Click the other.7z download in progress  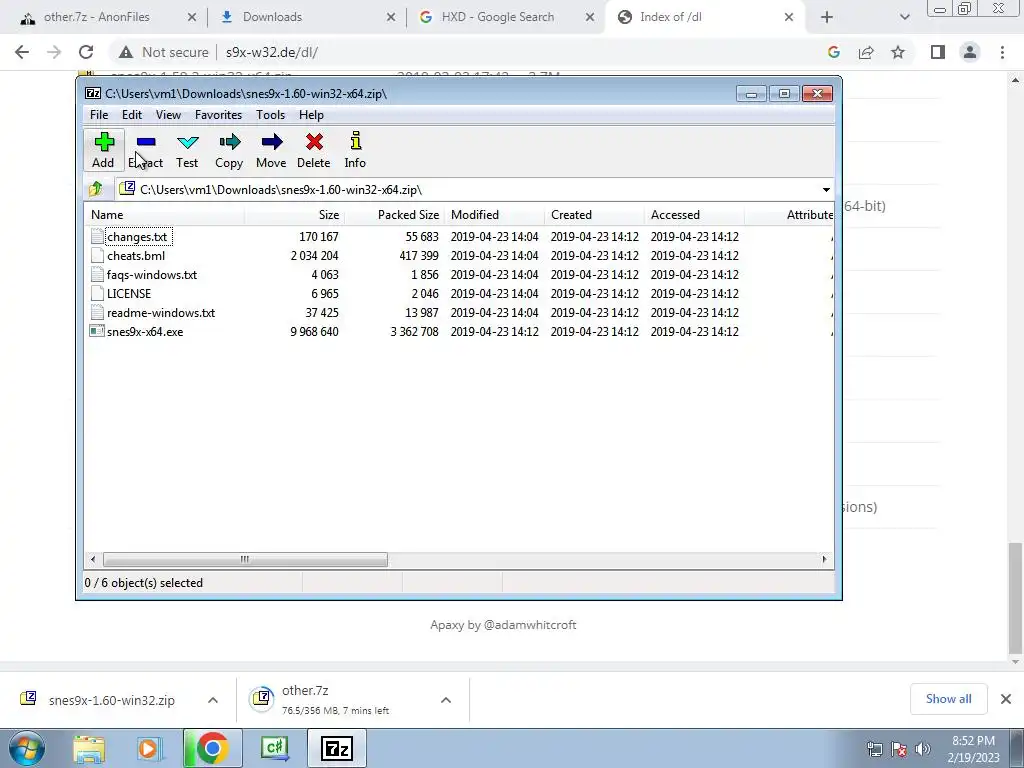click(x=336, y=700)
